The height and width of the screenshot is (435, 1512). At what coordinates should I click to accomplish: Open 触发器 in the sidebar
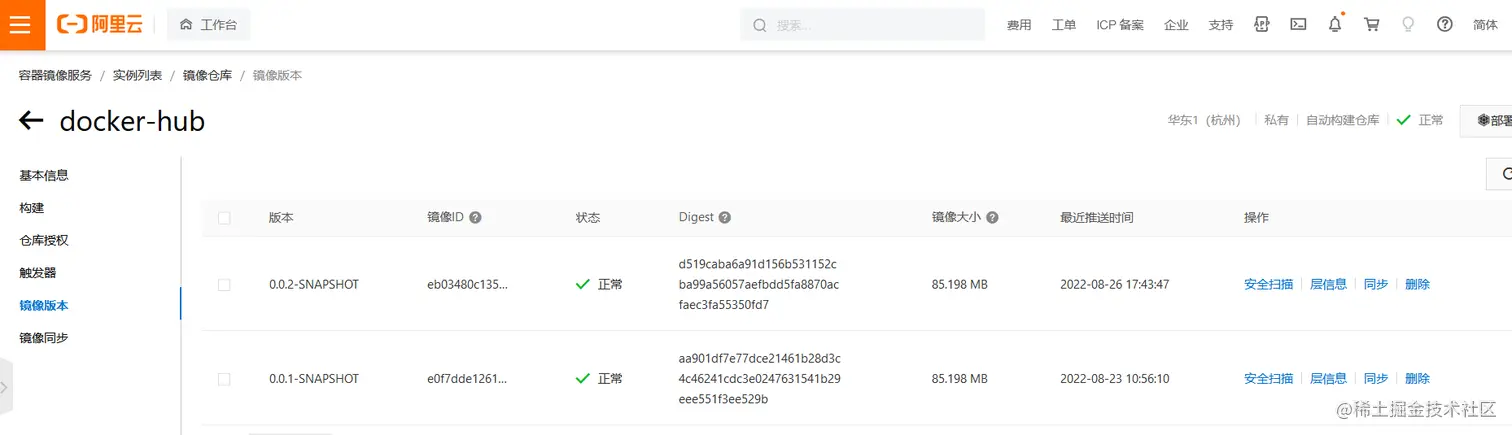pyautogui.click(x=38, y=273)
